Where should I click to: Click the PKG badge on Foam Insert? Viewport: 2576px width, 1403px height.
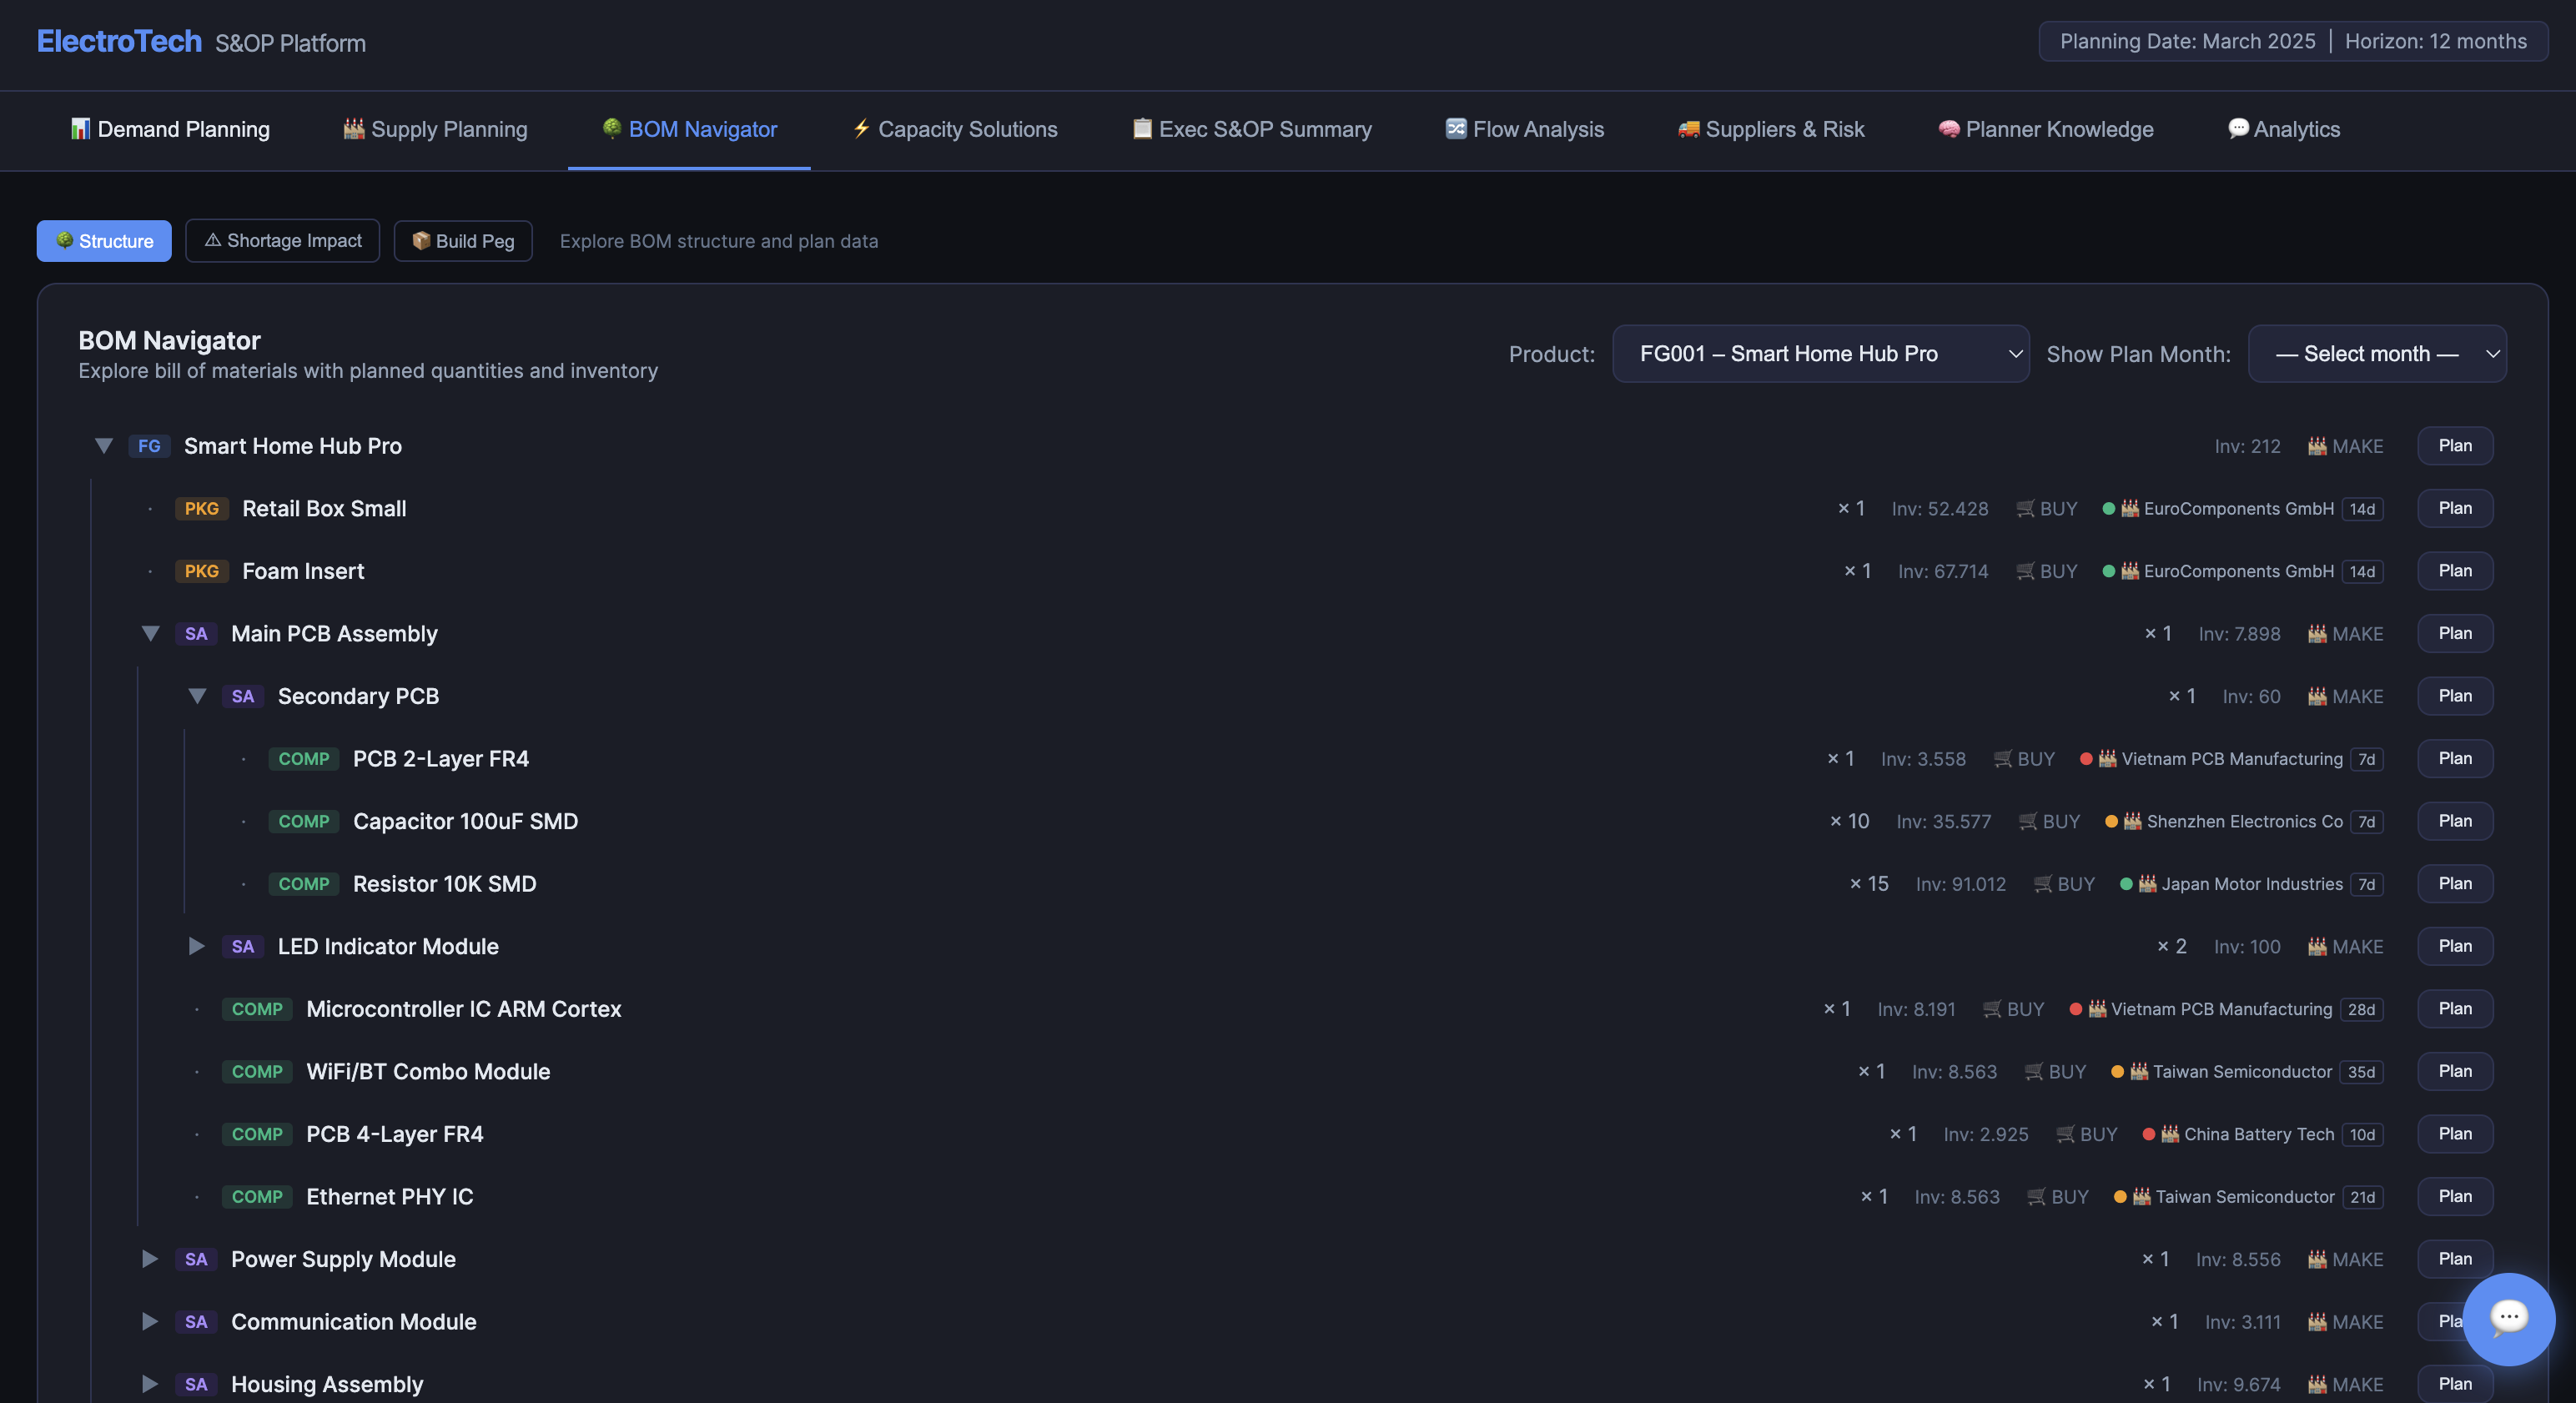coord(202,571)
